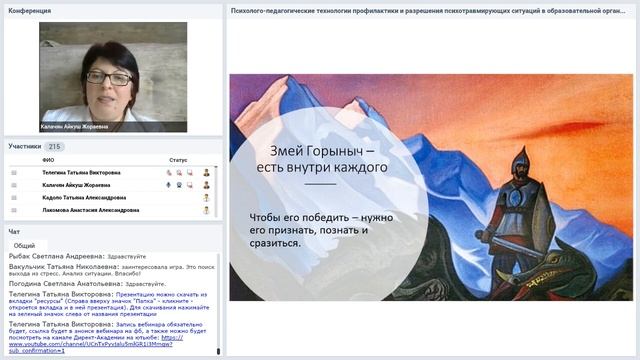Viewport: 640px width, 360px height.
Task: Click the Чат panel title
Action: pyautogui.click(x=14, y=231)
